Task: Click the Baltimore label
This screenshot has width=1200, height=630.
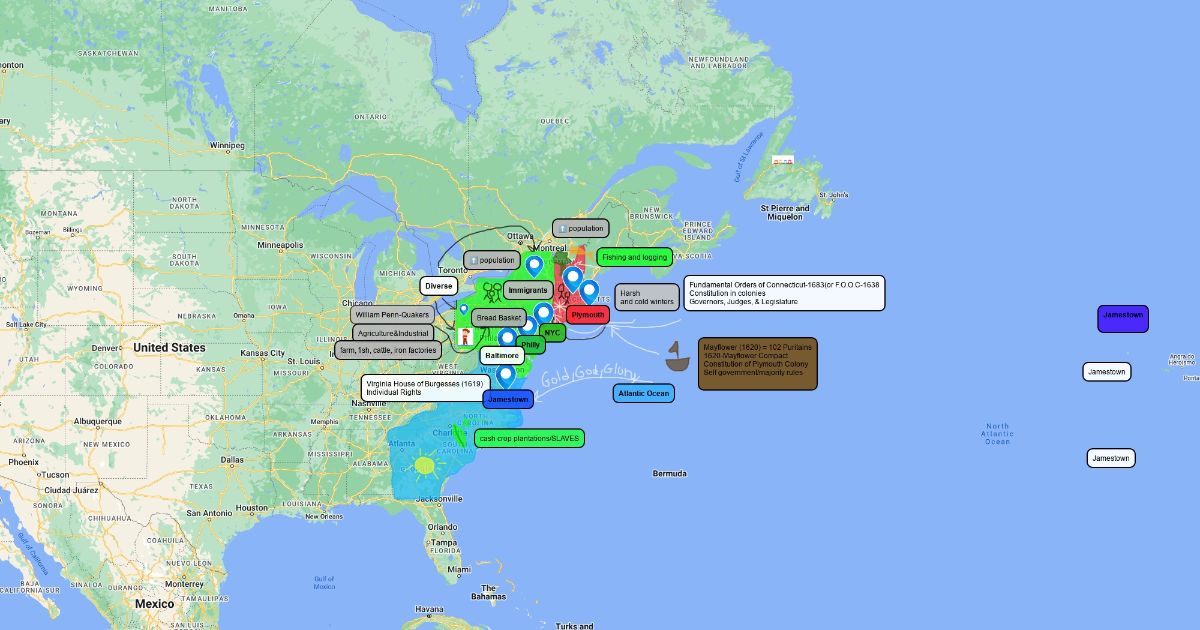Action: 502,355
